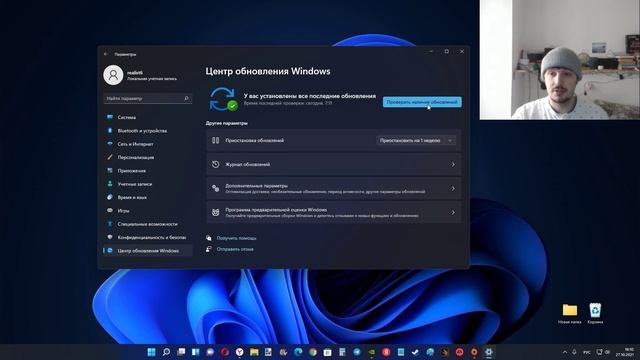
Task: Open the taskbar clock and date
Action: (x=625, y=352)
